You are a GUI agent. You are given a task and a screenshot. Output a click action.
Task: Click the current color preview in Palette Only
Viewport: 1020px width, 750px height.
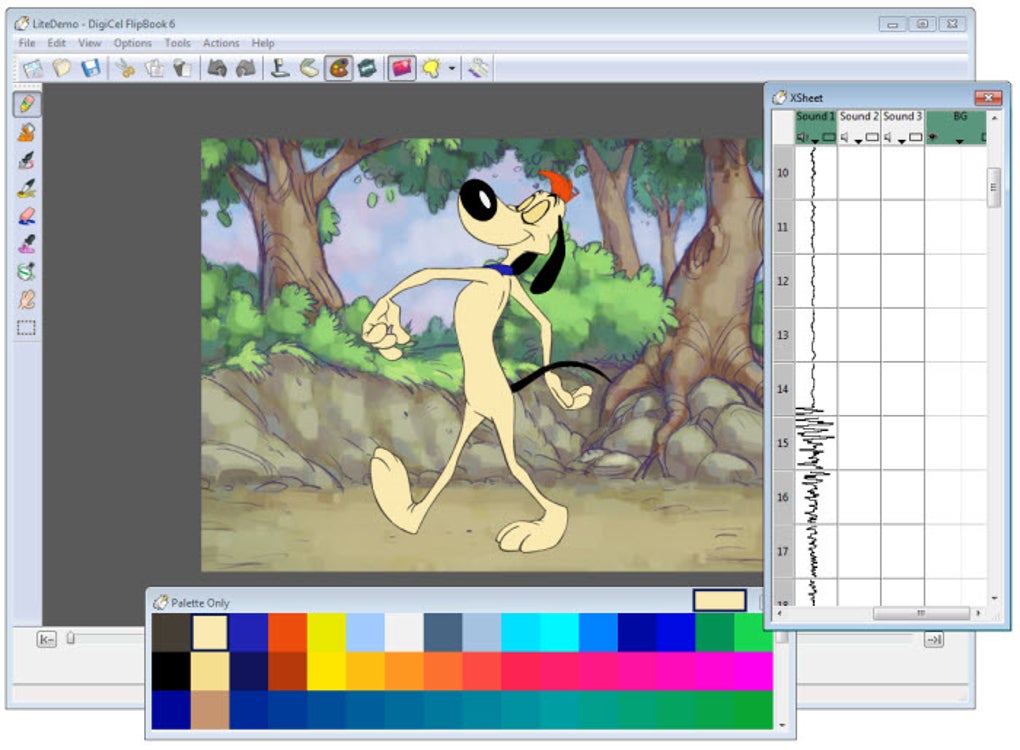(x=719, y=600)
